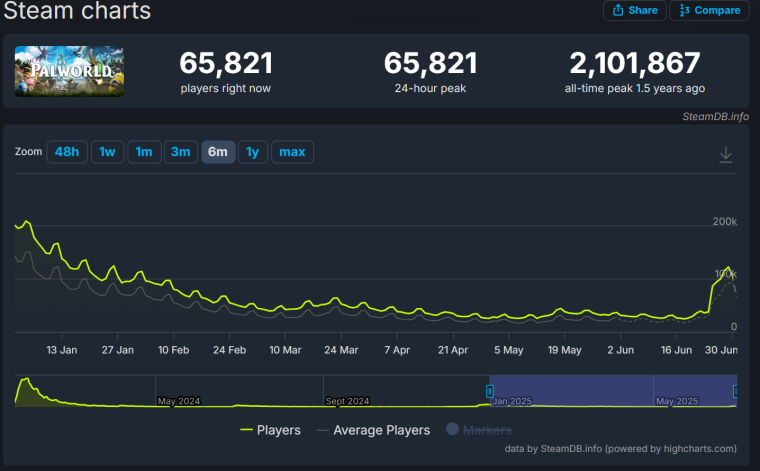Screen dimensions: 760x471
Task: Select the 1y zoom range
Action: click(x=253, y=152)
